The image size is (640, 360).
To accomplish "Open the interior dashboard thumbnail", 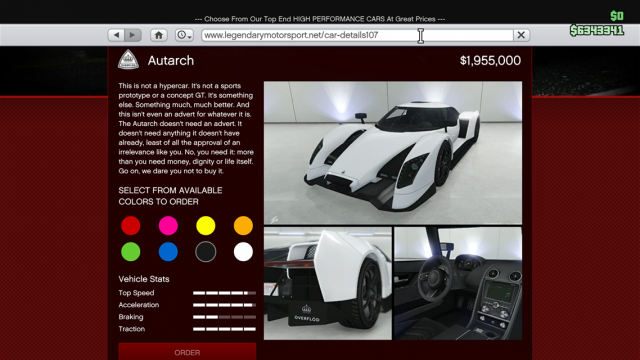I will [458, 284].
